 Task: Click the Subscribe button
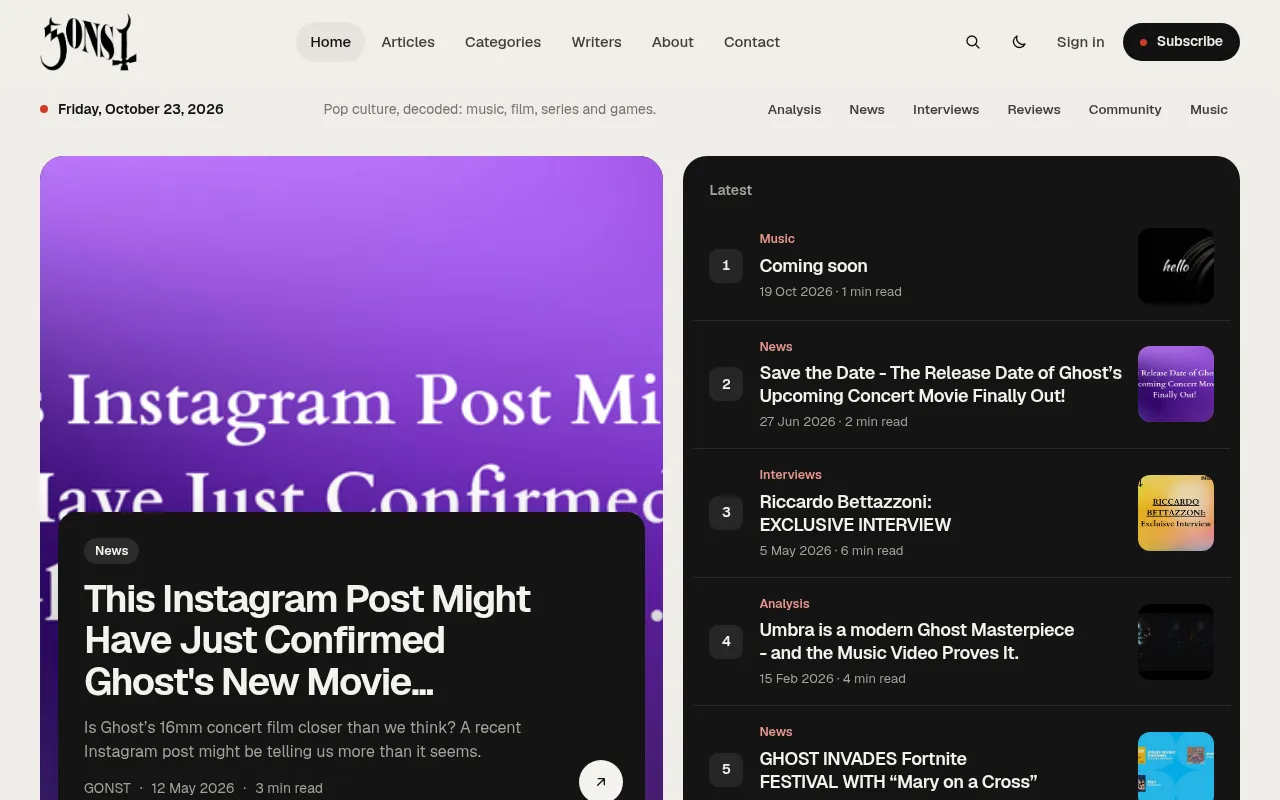(1181, 42)
